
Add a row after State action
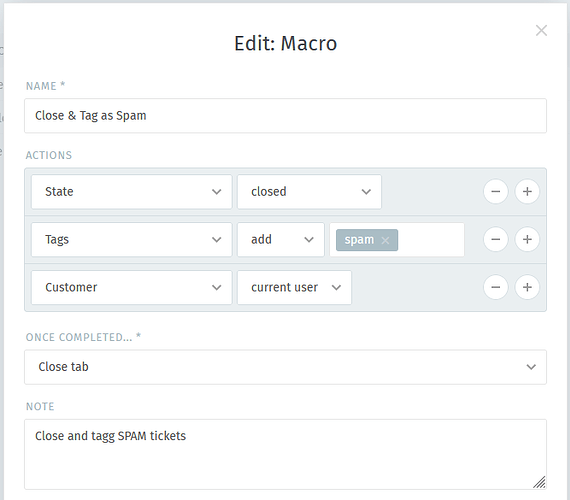[x=527, y=192]
